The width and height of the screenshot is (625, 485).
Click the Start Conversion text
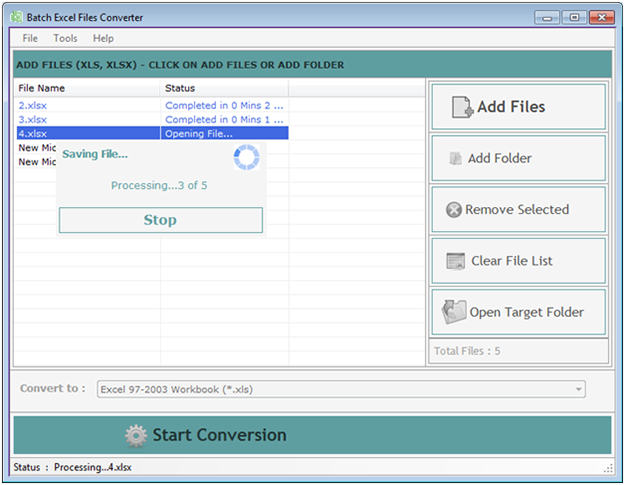220,435
